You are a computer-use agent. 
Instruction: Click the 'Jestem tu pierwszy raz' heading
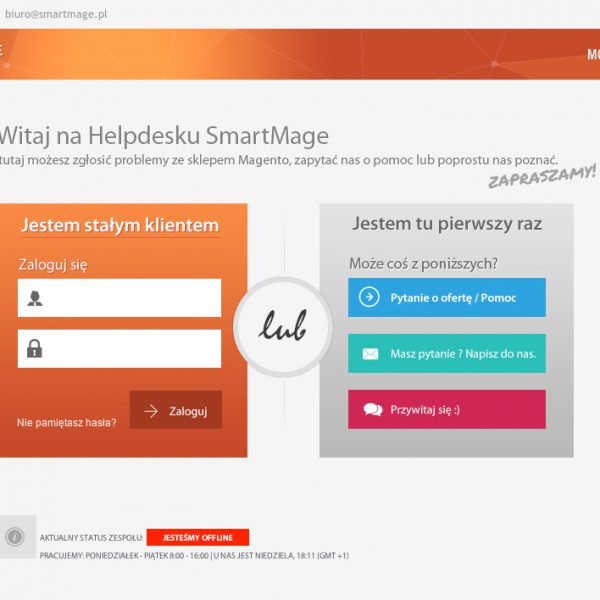447,224
